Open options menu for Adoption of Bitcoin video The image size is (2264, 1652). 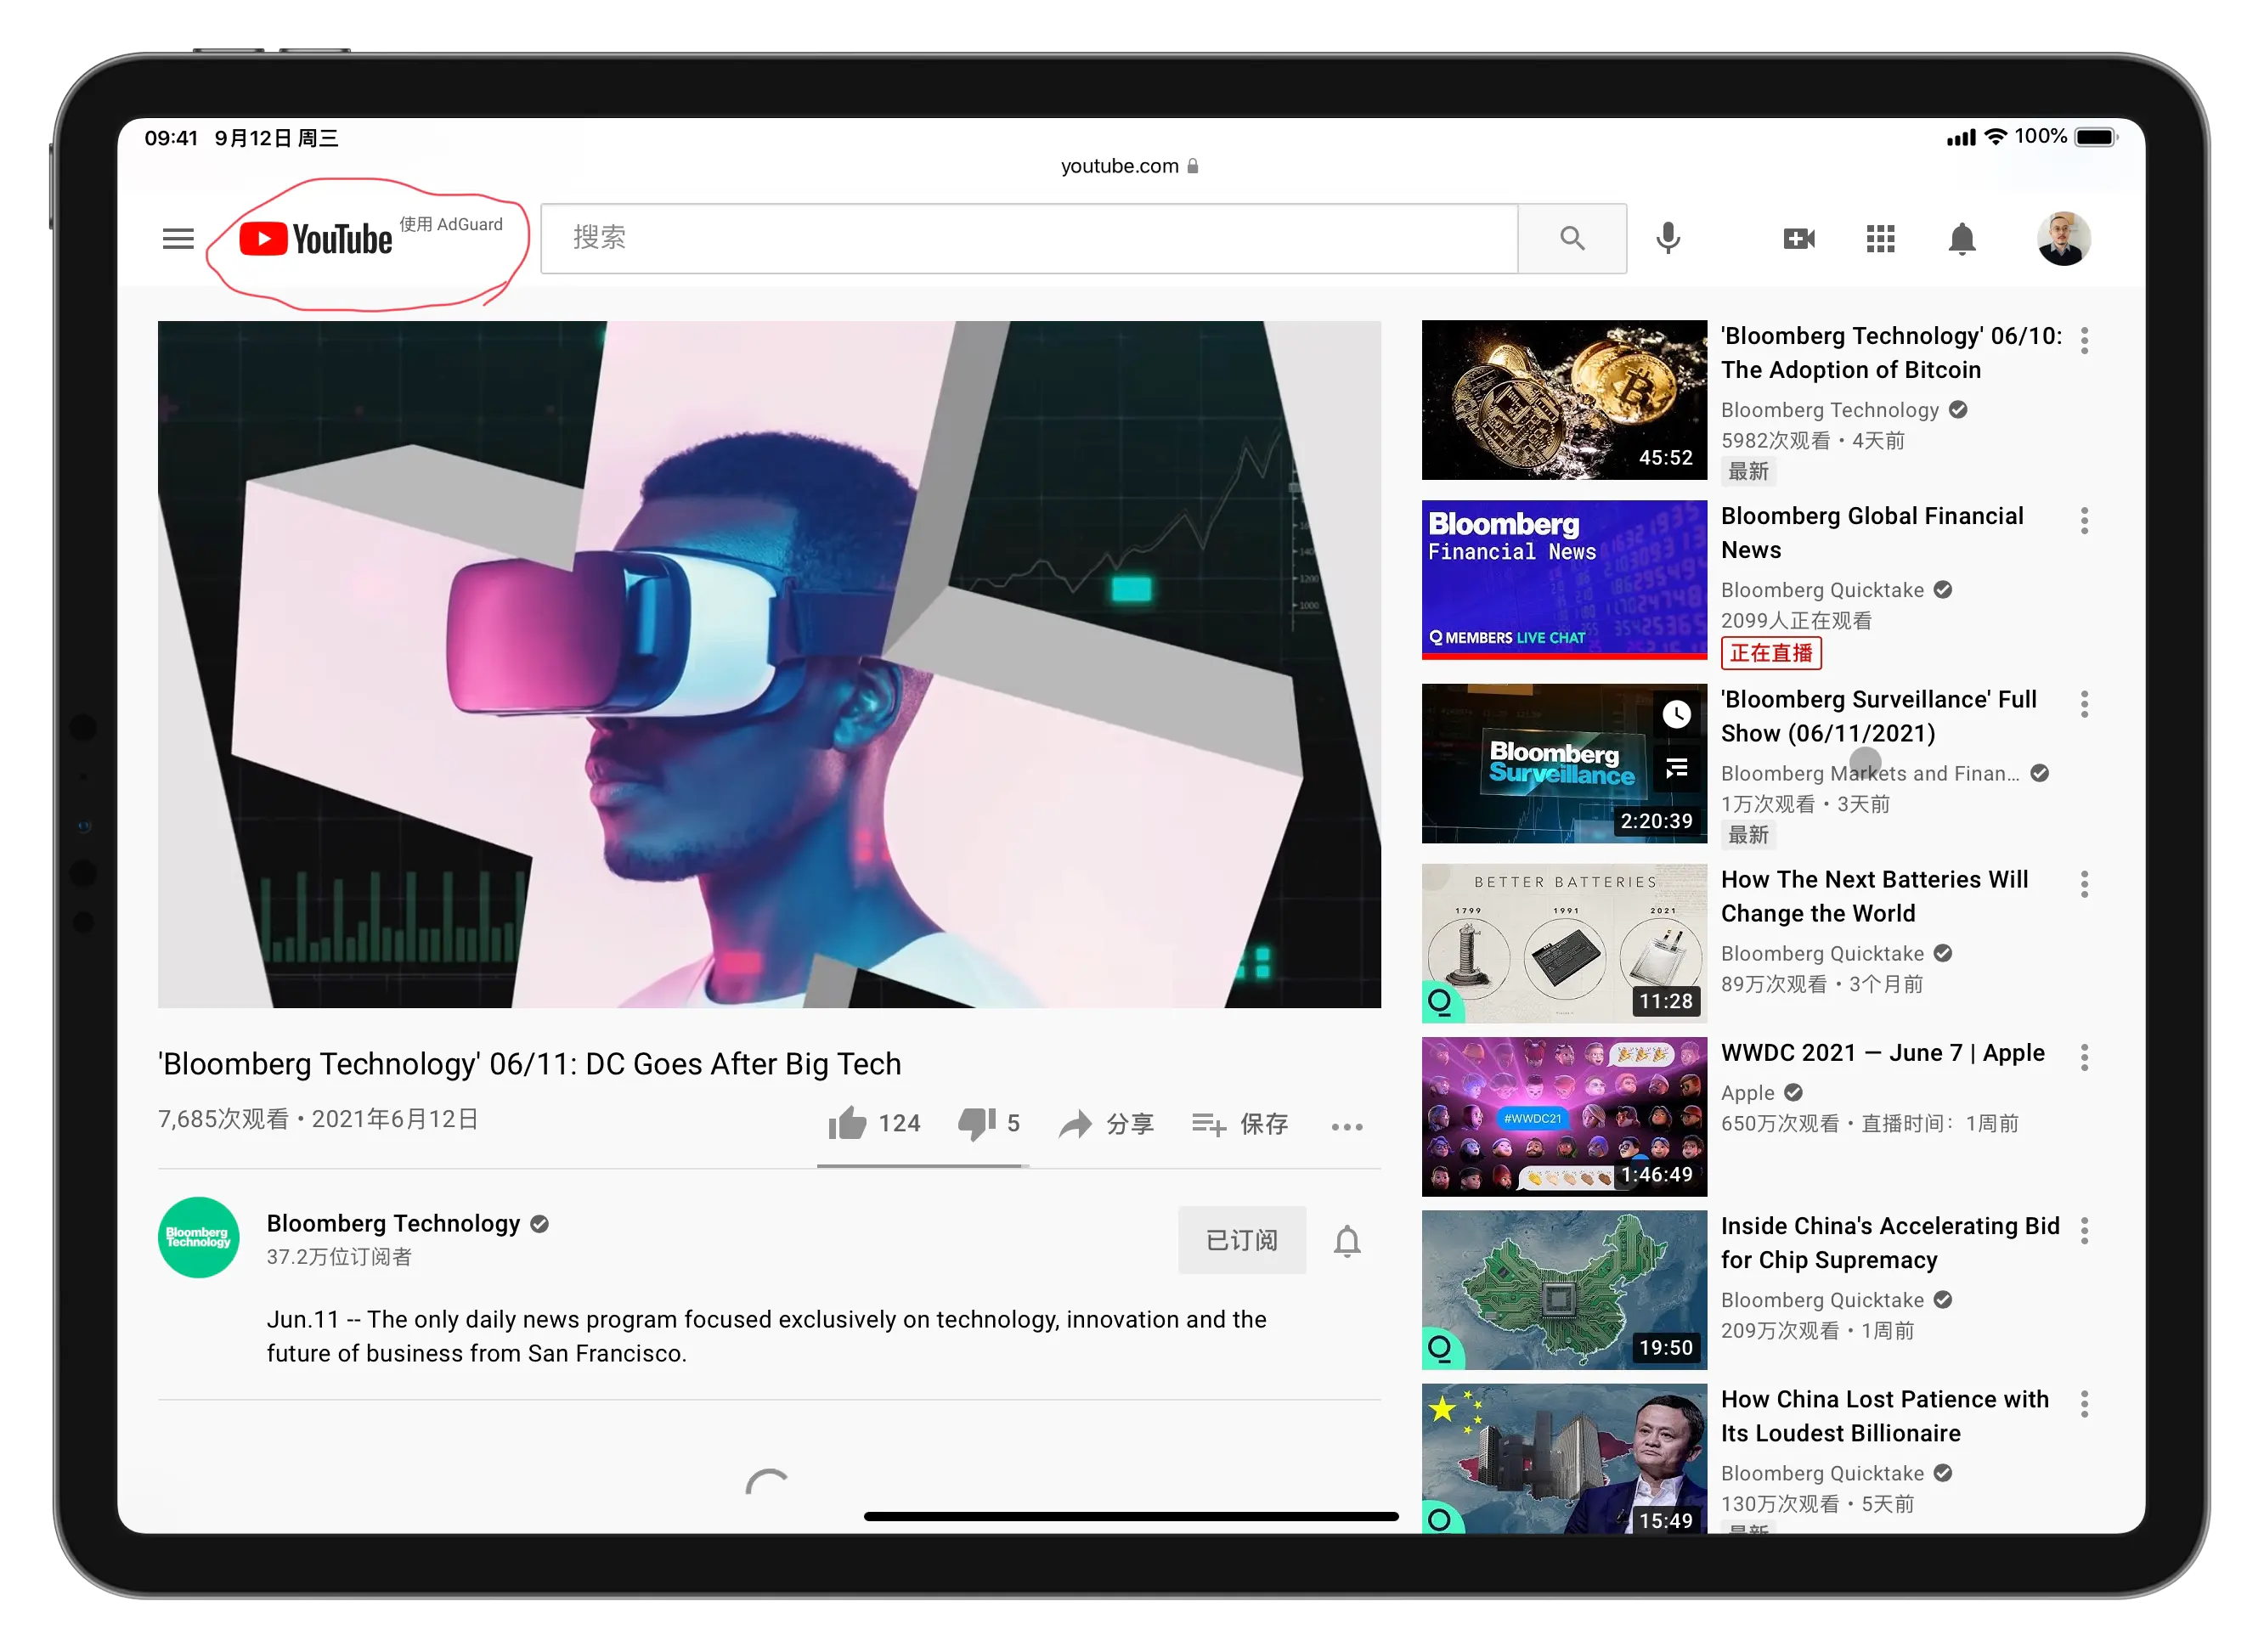click(x=2084, y=341)
